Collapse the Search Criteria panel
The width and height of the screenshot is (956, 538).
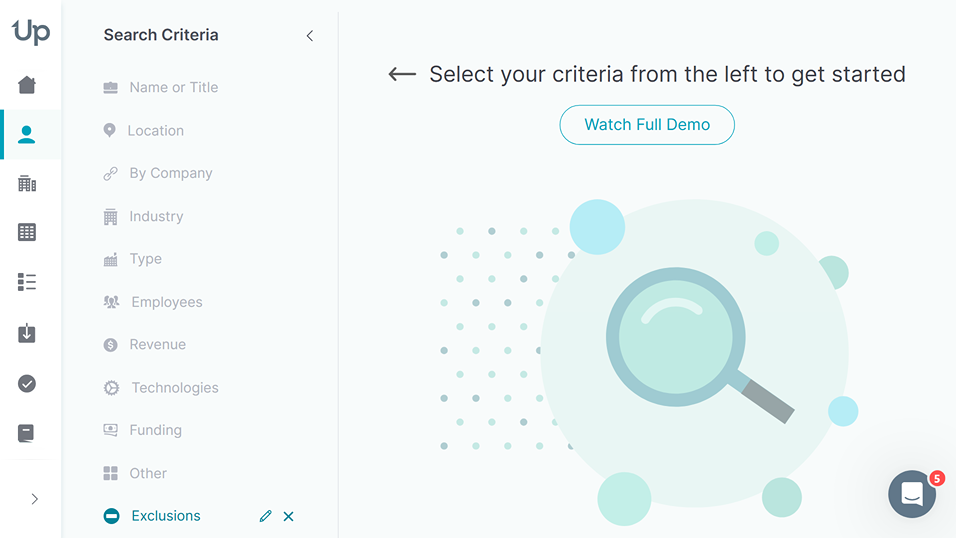coord(309,36)
